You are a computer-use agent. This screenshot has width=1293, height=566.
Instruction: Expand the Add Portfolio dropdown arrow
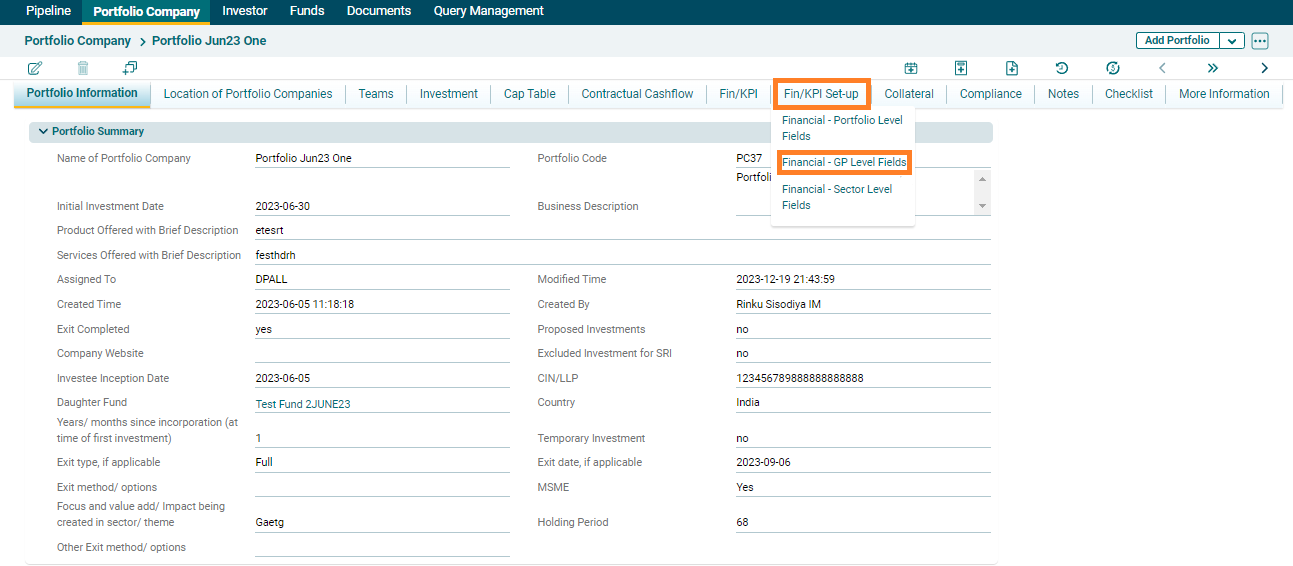[x=1232, y=41]
